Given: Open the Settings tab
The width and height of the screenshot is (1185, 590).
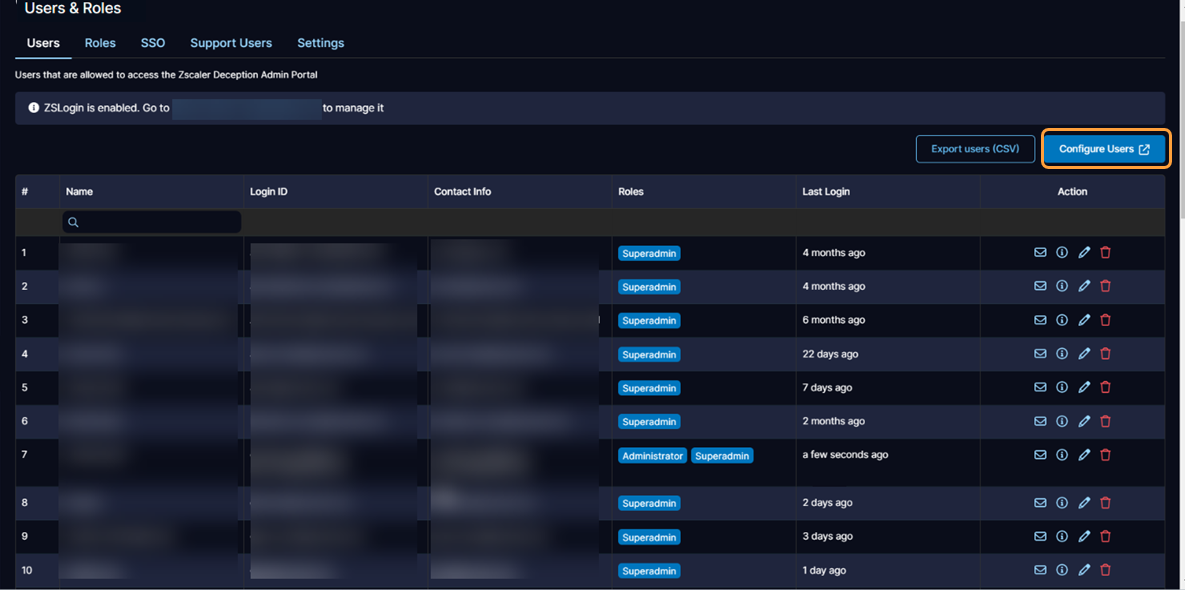Looking at the screenshot, I should (320, 43).
